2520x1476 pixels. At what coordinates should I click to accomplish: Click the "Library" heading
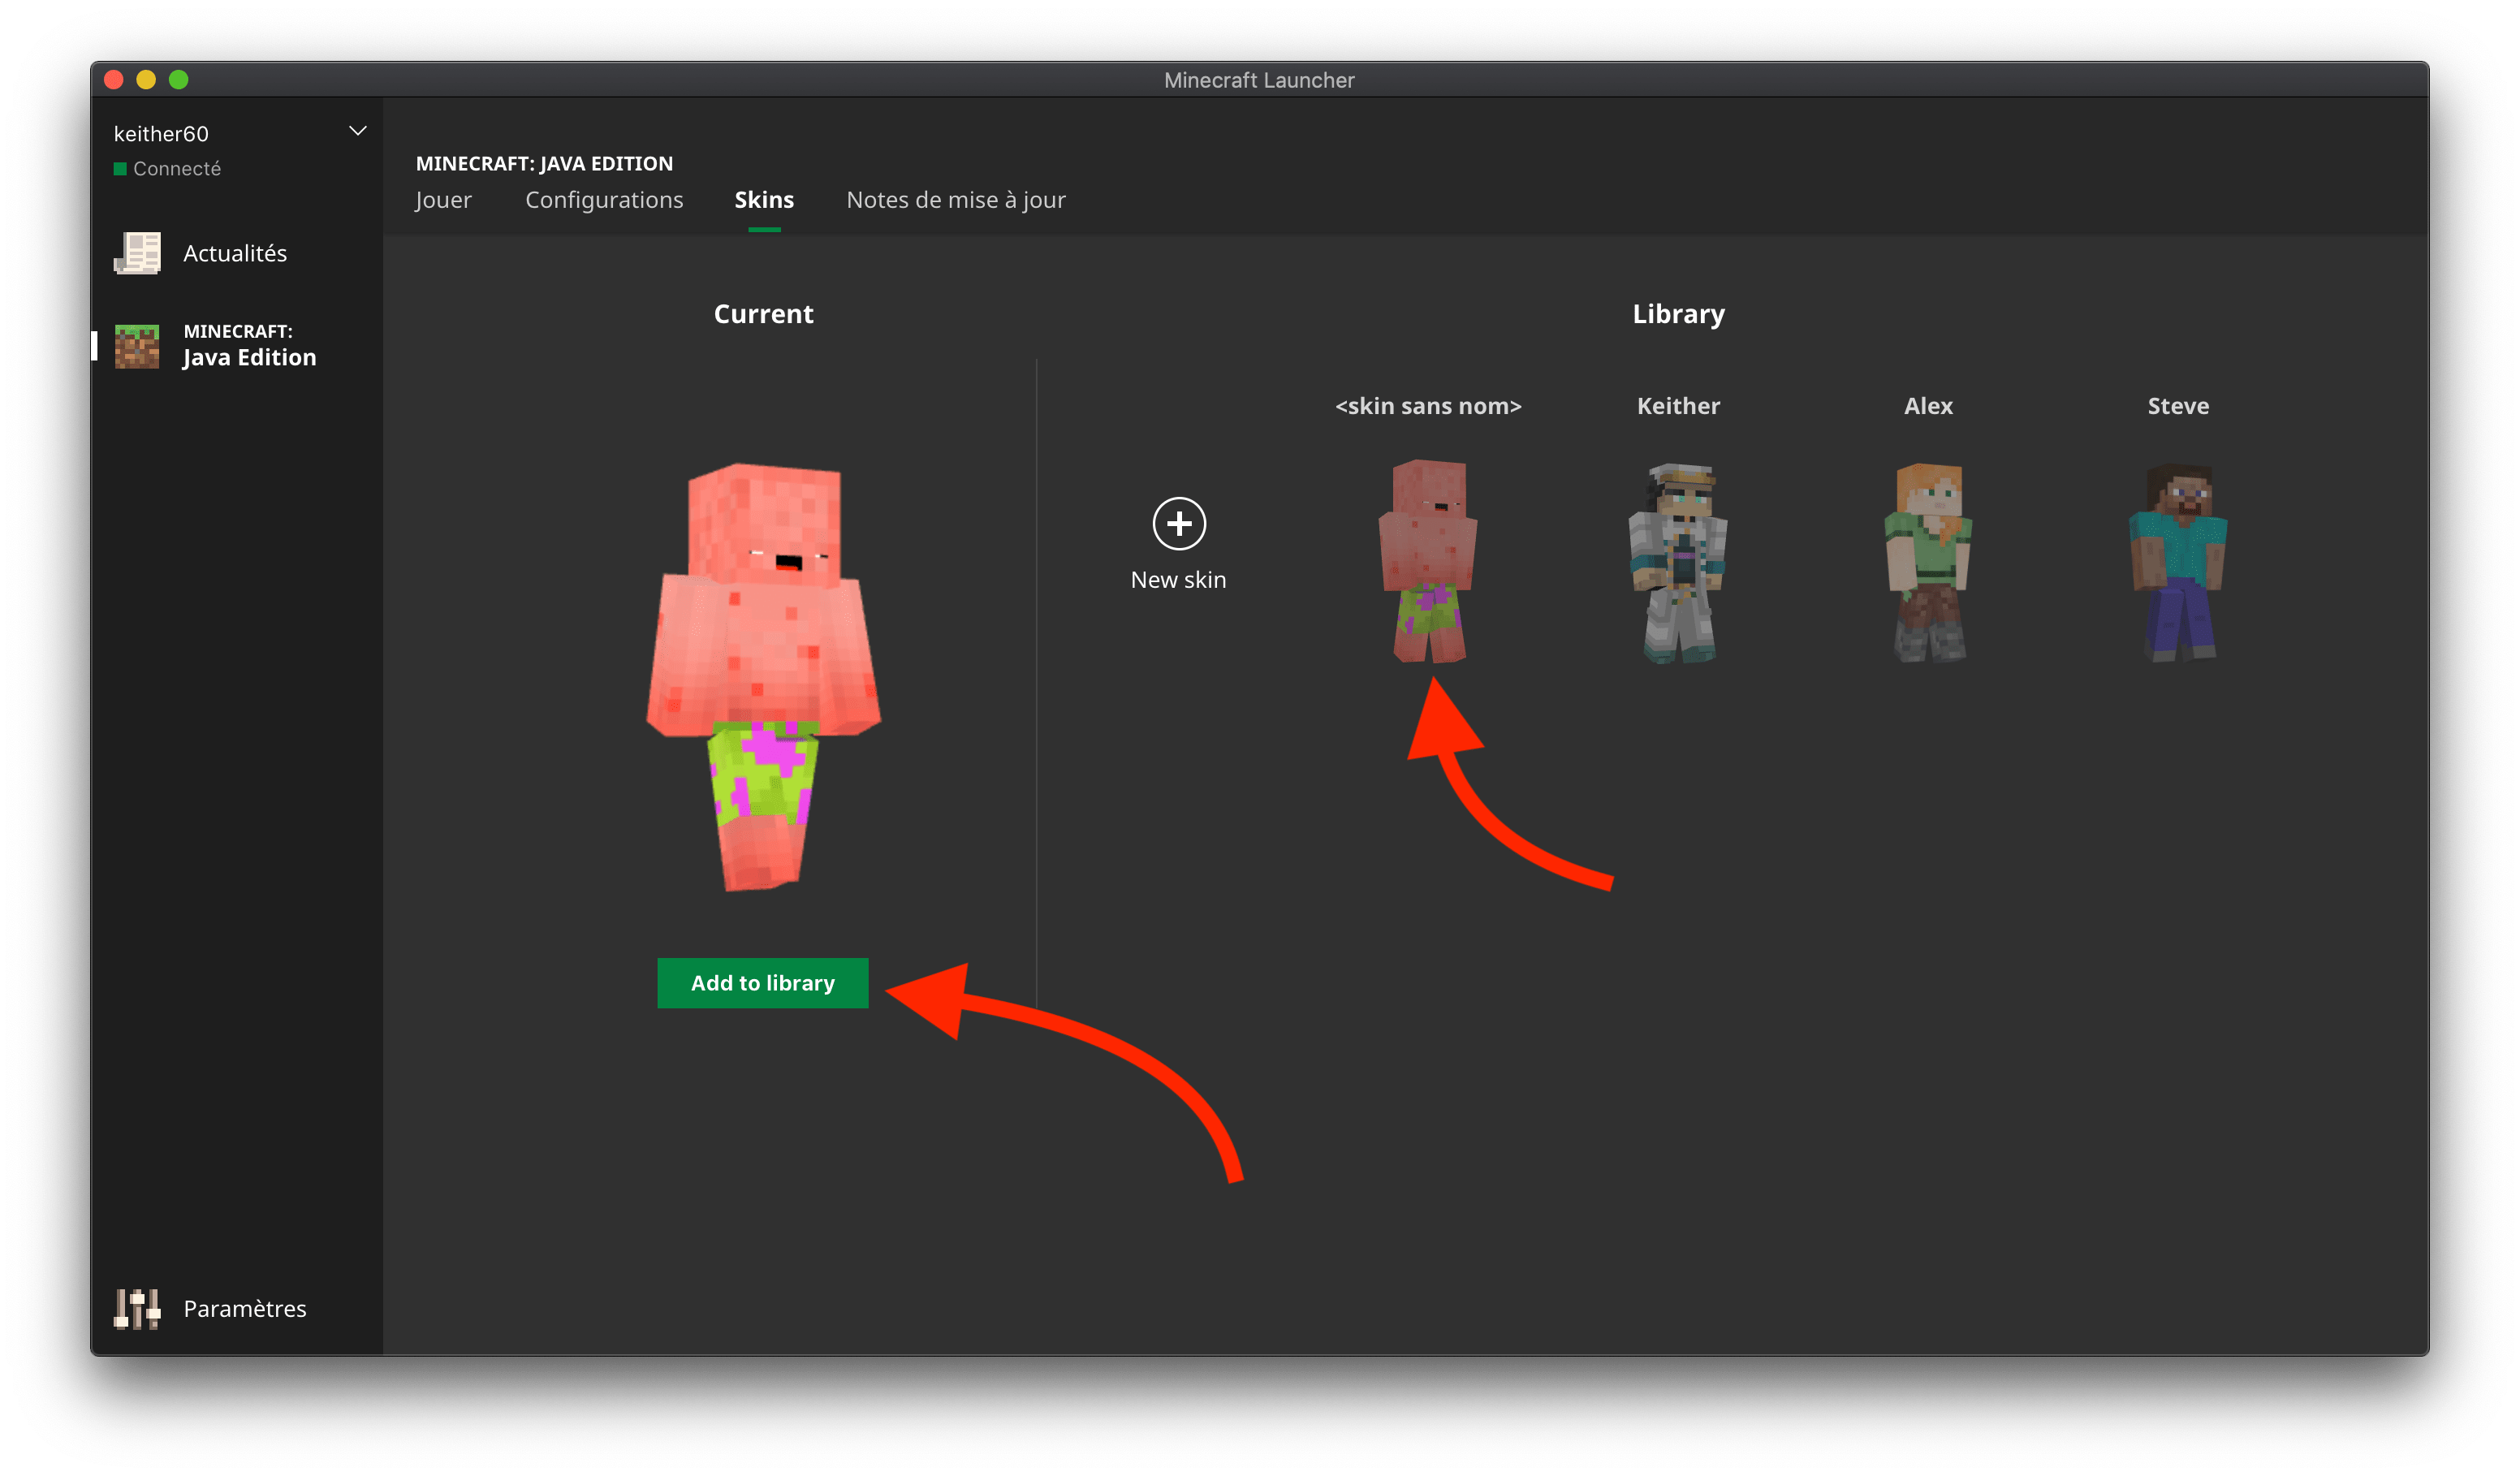[x=1678, y=314]
